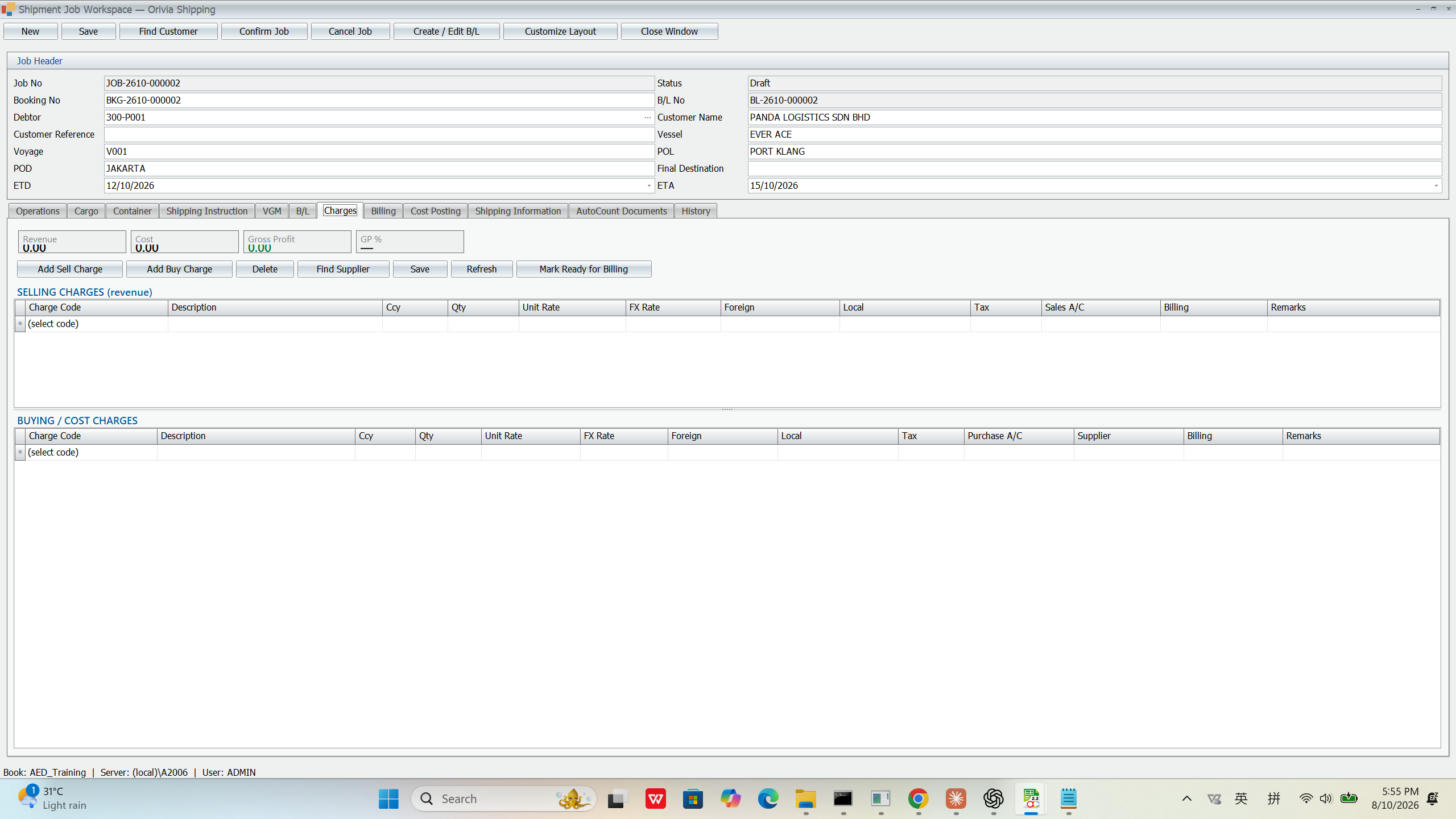Launch Microsoft Edge from taskbar
The width and height of the screenshot is (1456, 819).
click(x=768, y=798)
